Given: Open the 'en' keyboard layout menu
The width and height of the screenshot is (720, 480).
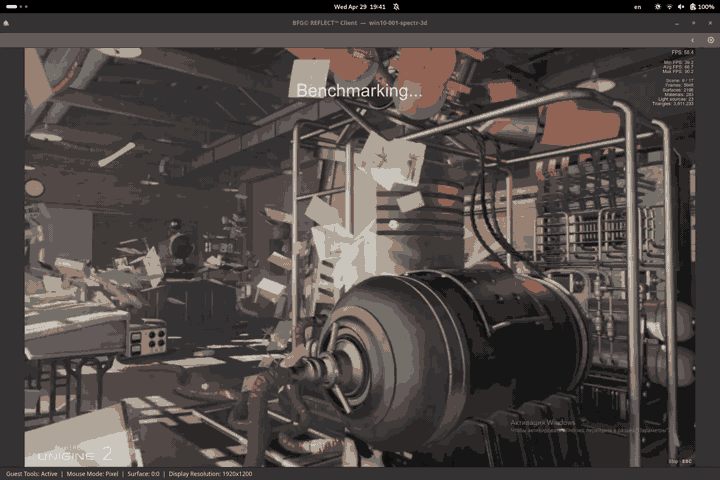Looking at the screenshot, I should click(637, 7).
